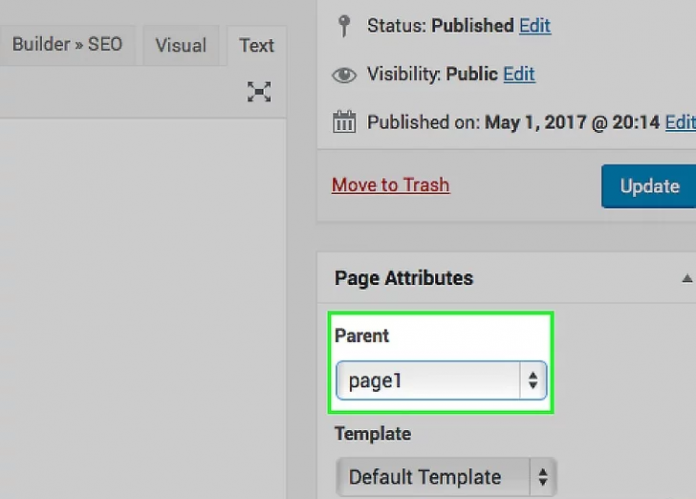Collapse the Page Attributes panel arrow
The height and width of the screenshot is (499, 696).
pos(686,279)
